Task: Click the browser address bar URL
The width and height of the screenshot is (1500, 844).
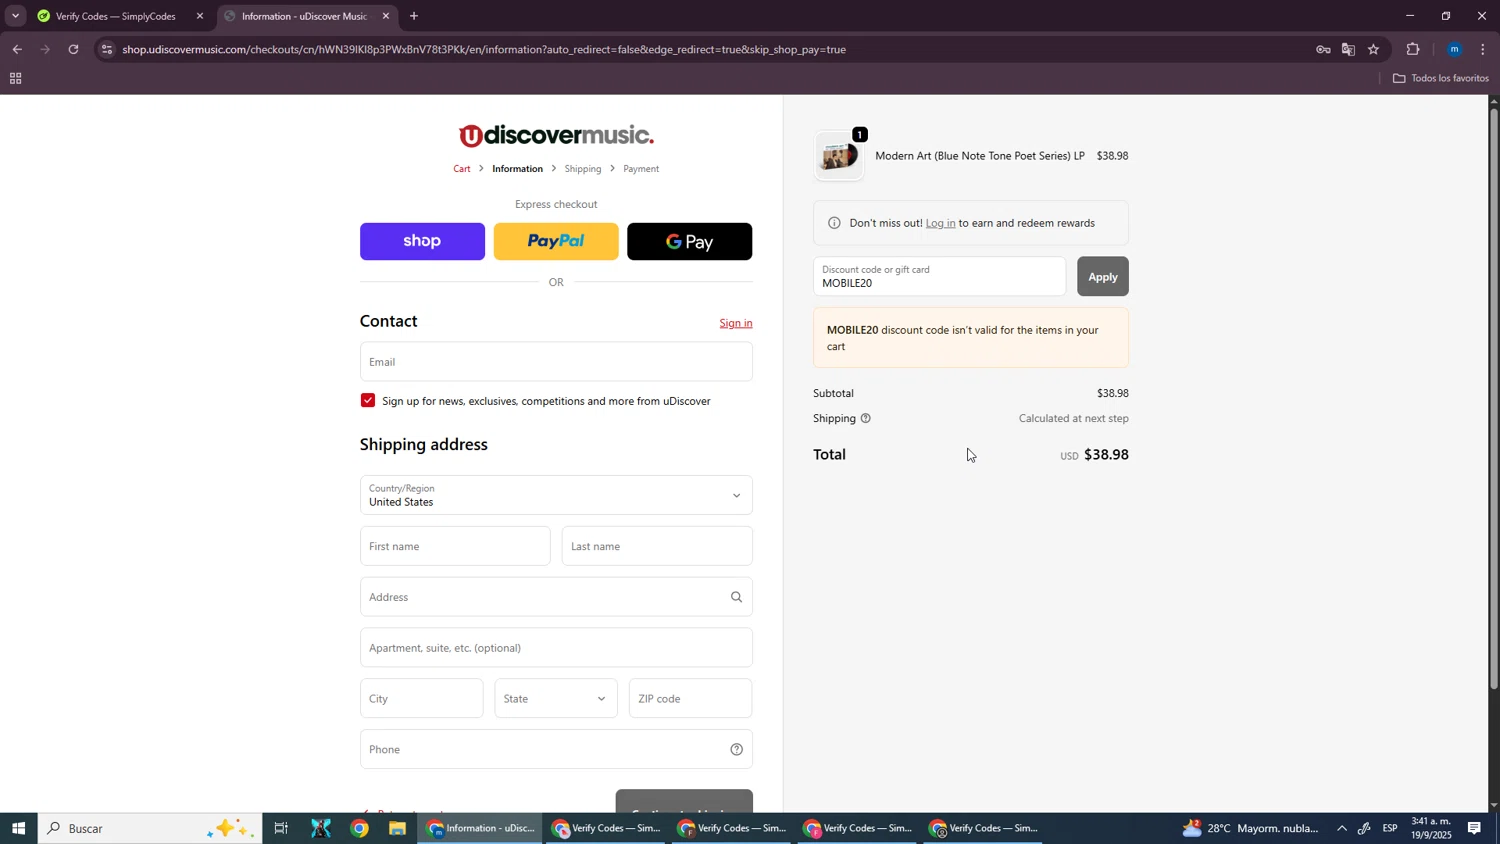Action: (484, 49)
